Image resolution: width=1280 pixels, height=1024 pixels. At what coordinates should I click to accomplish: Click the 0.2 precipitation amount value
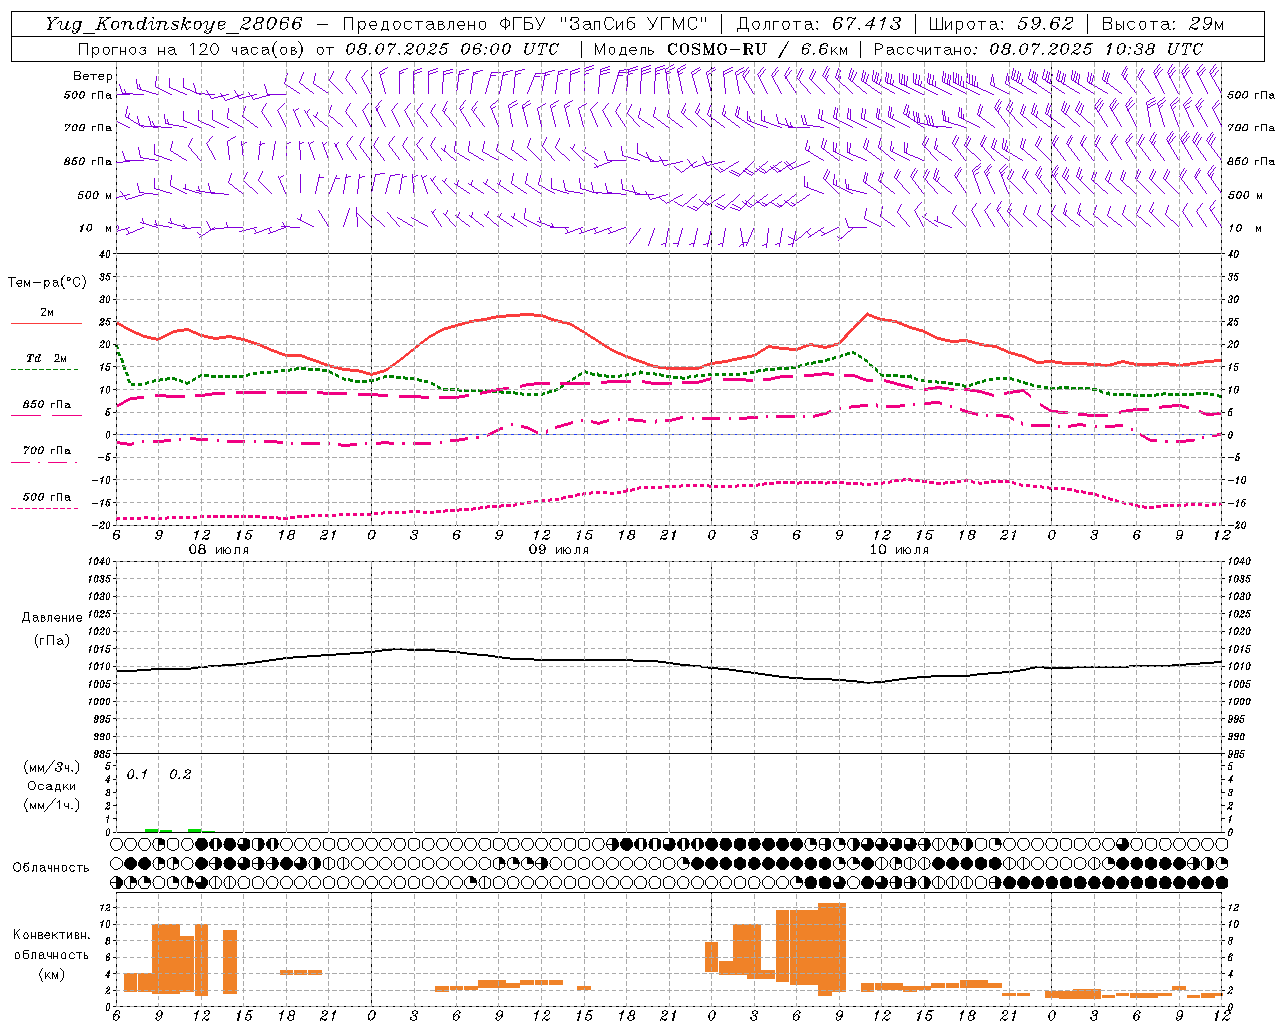pyautogui.click(x=180, y=775)
